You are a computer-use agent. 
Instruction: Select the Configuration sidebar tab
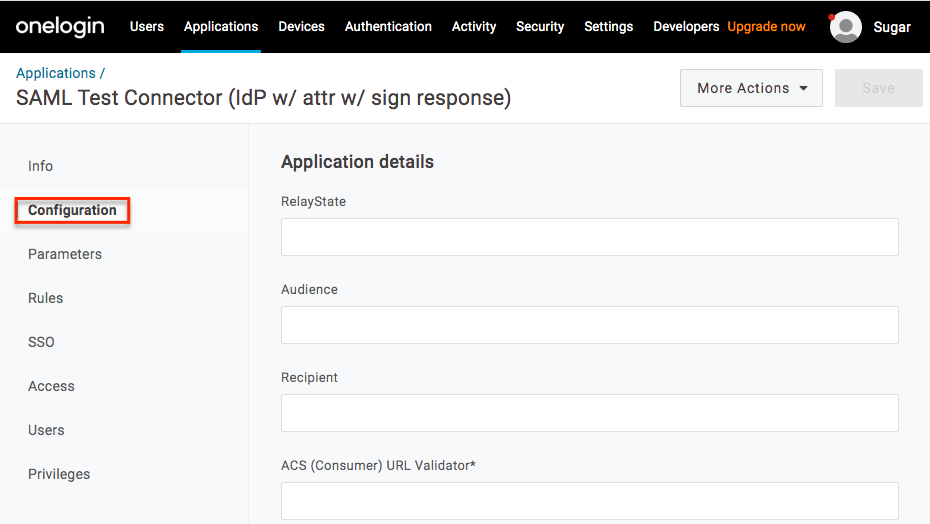coord(72,210)
